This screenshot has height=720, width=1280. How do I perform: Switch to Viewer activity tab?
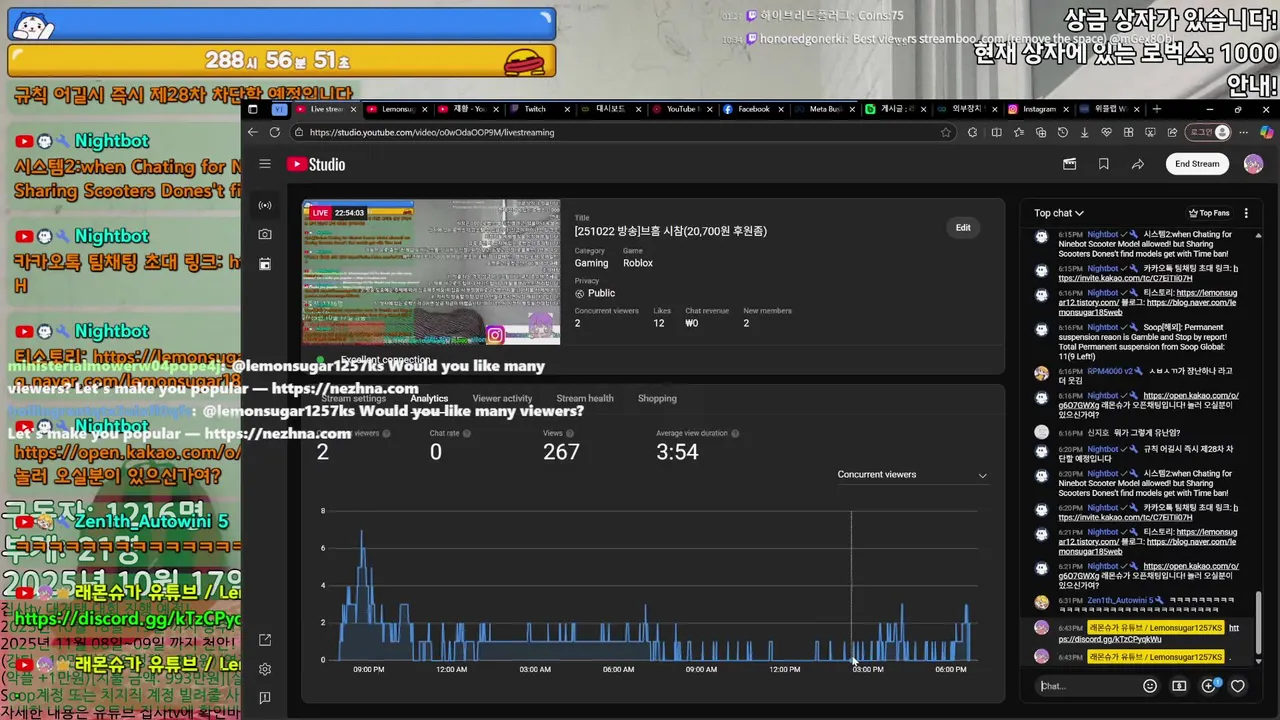click(502, 398)
